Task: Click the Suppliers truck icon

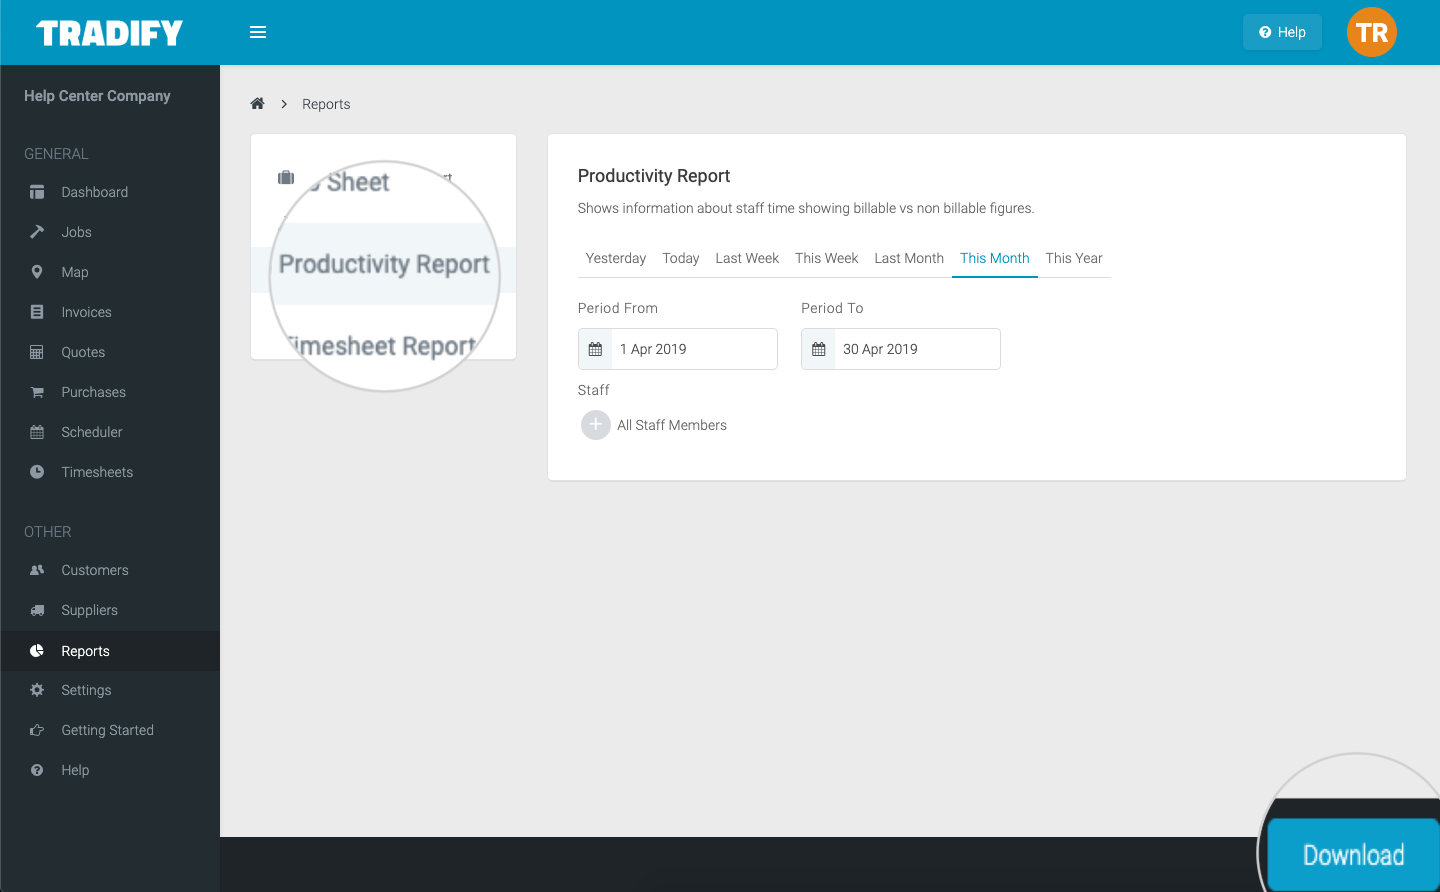Action: coord(37,610)
